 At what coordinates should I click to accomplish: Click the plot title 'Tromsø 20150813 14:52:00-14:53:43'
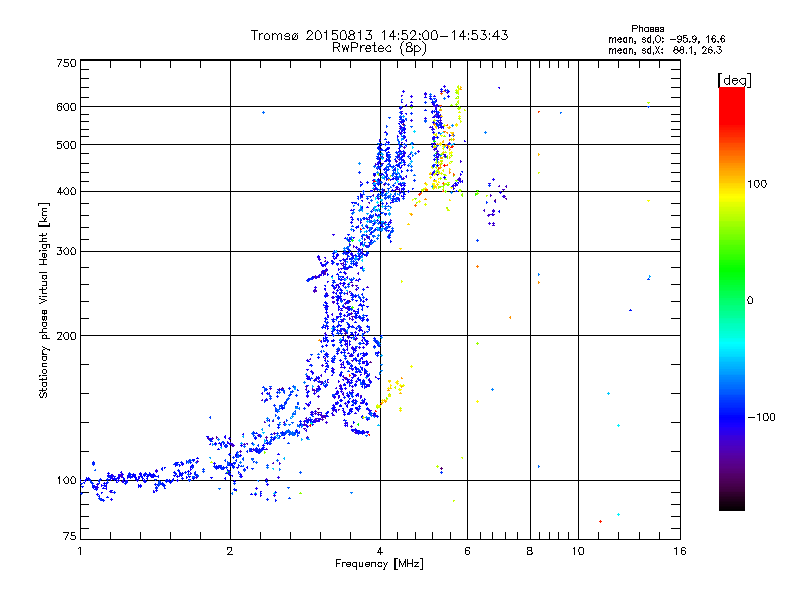380,35
